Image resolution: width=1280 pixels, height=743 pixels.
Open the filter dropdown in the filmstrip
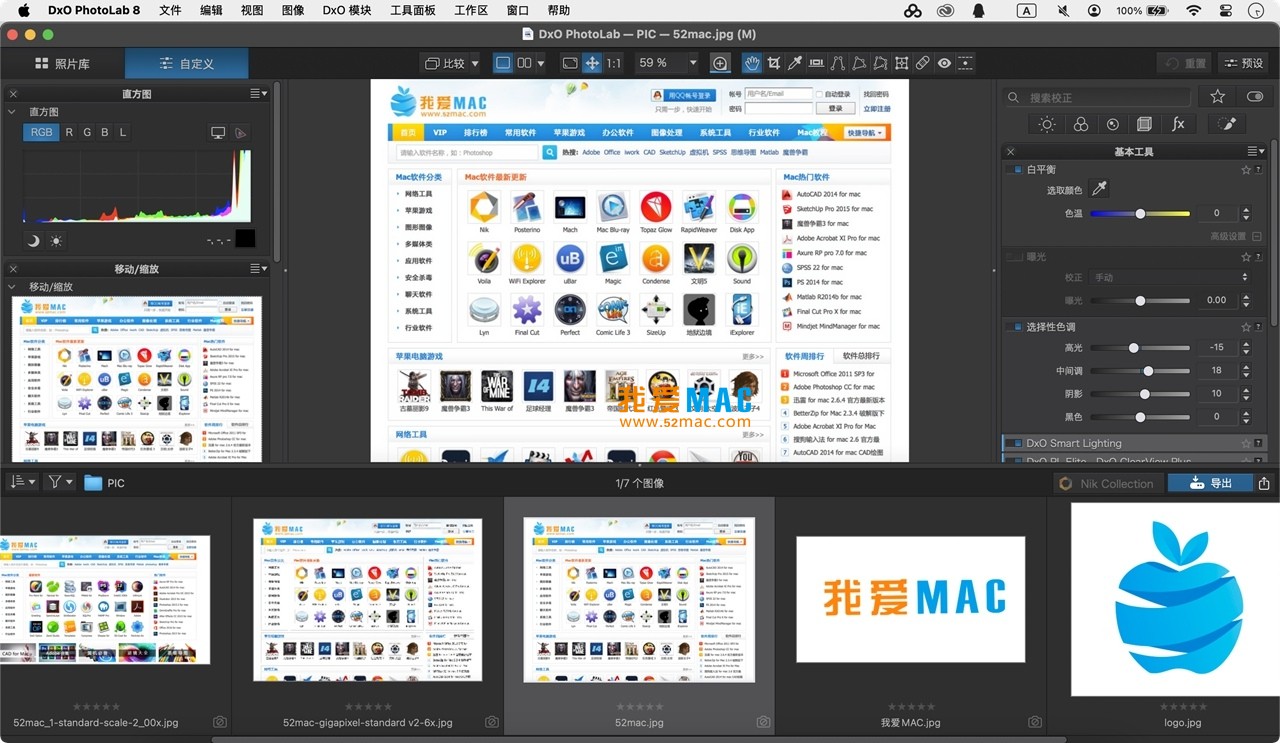(60, 482)
